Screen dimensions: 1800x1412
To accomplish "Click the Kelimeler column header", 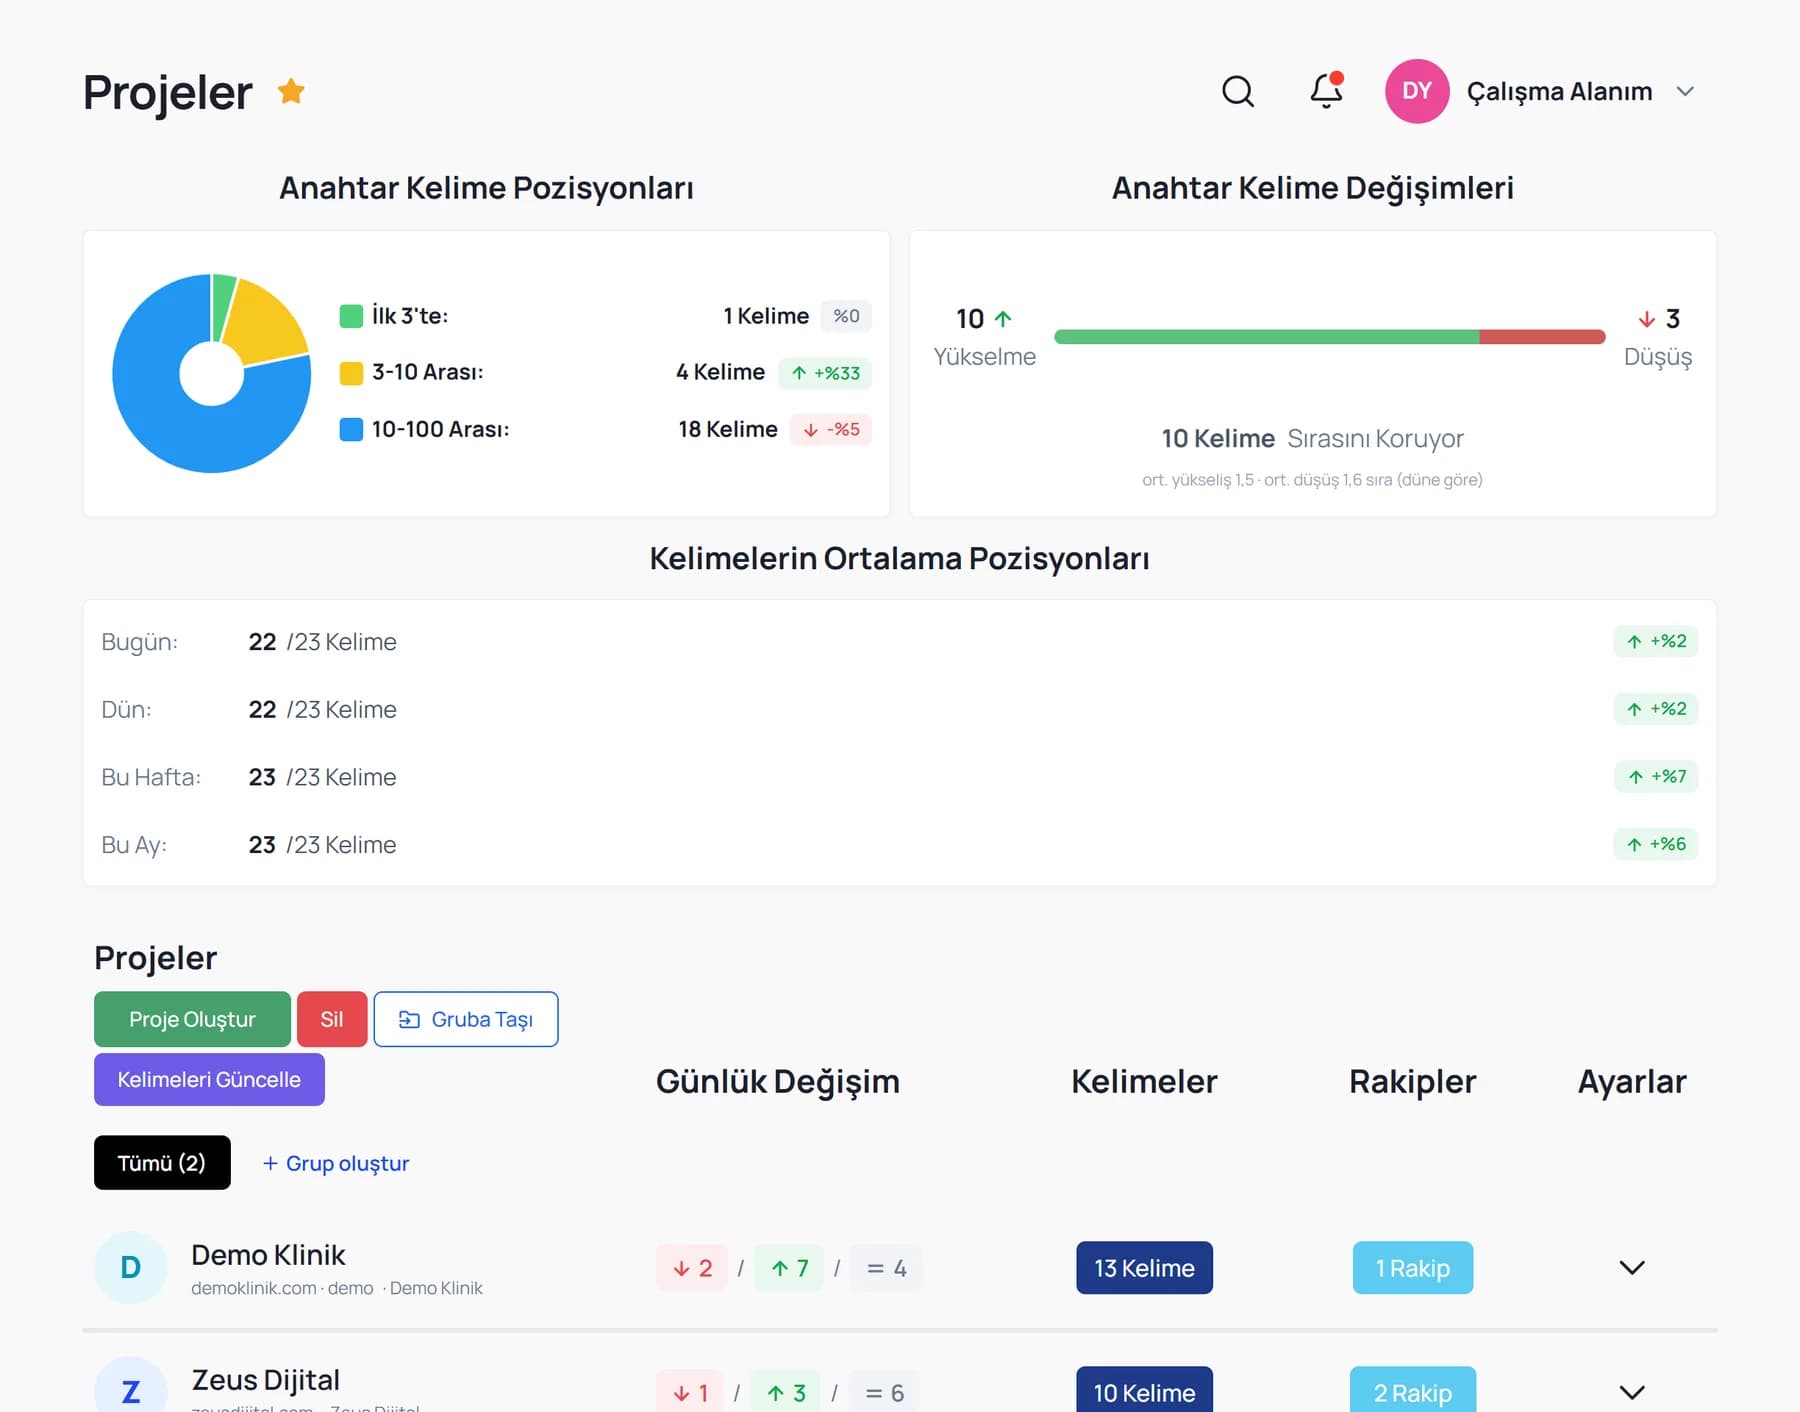I will (1144, 1081).
